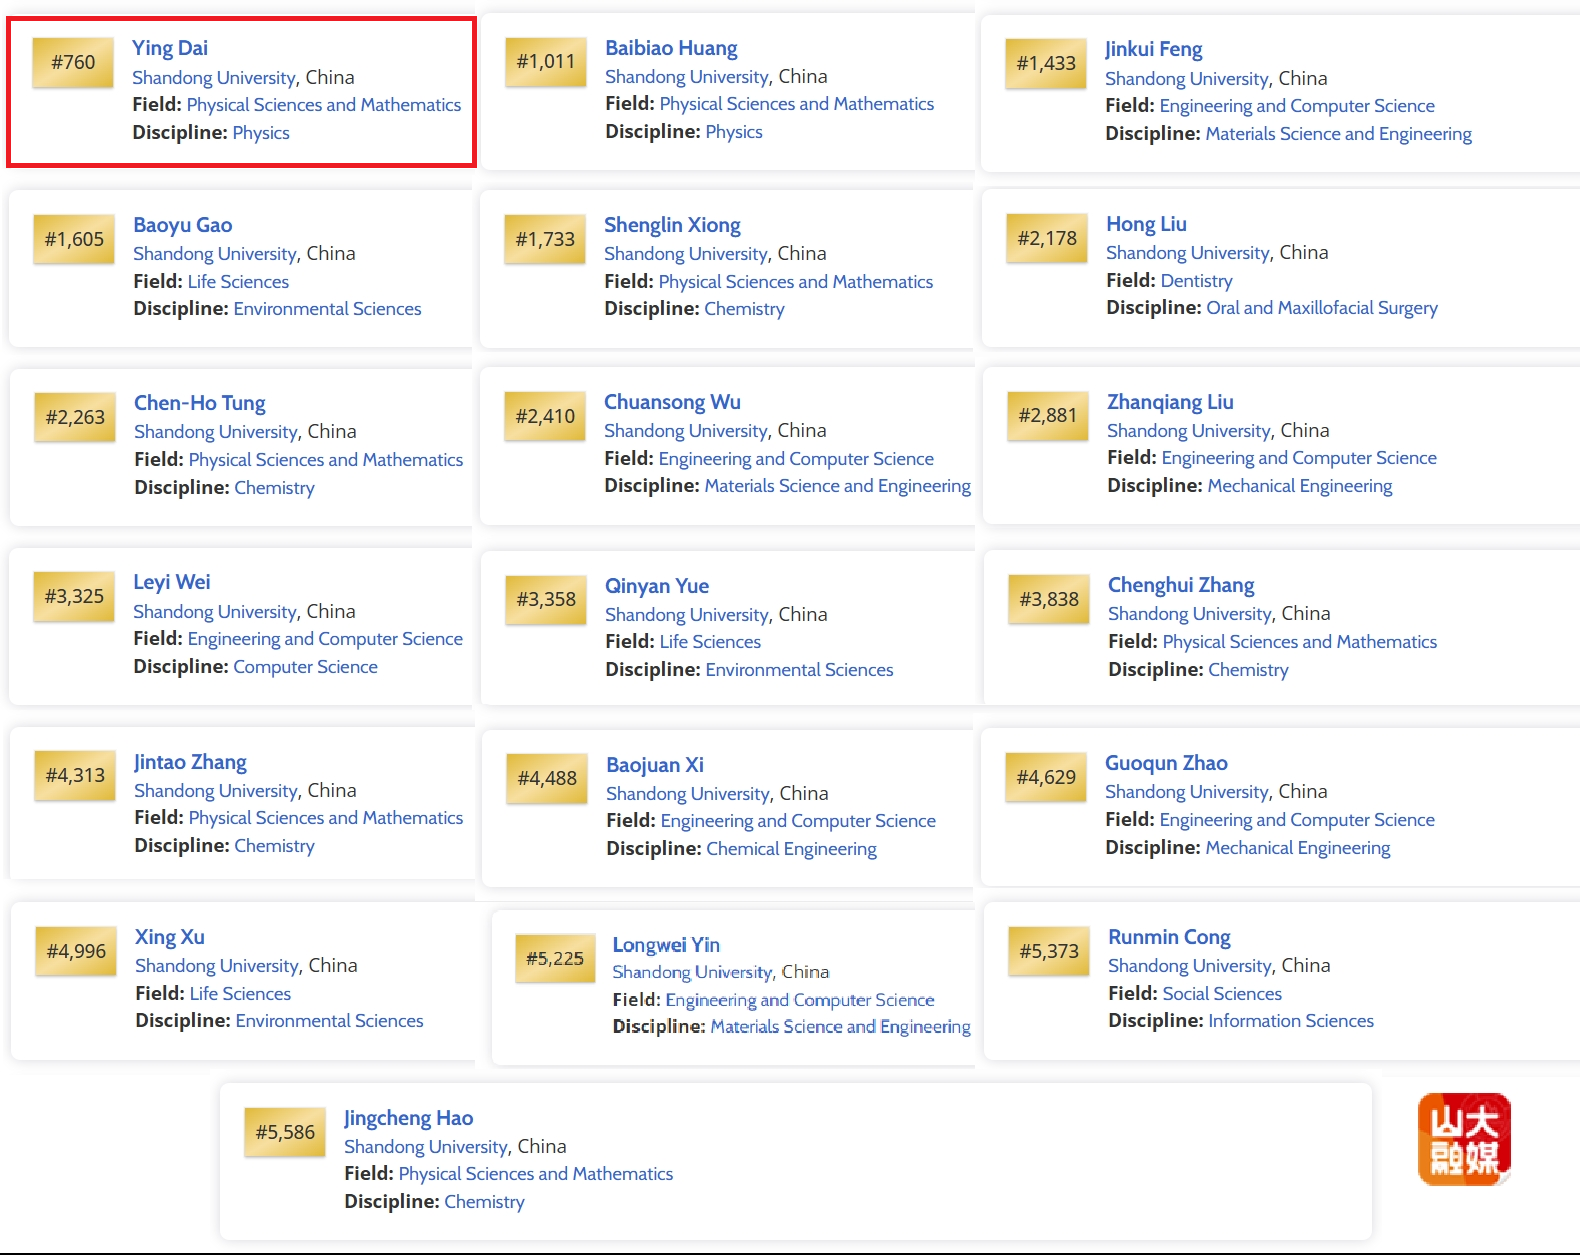Click the #1,433 rank badge
The height and width of the screenshot is (1255, 1580).
pyautogui.click(x=1046, y=64)
